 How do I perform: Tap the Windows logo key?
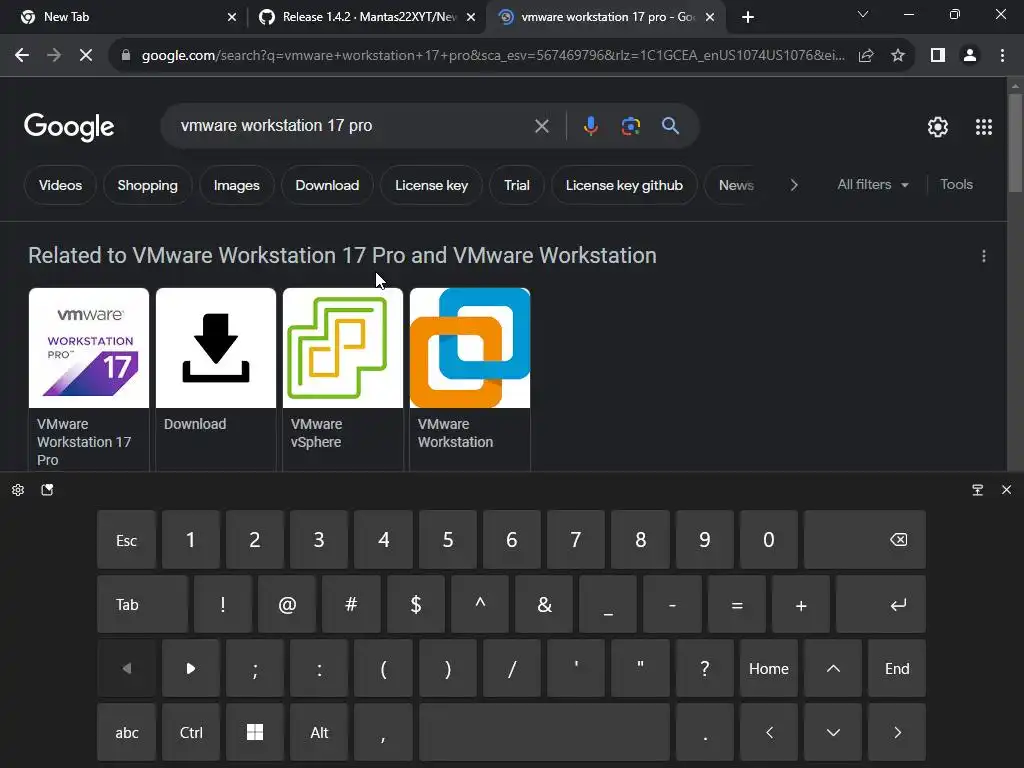tap(255, 733)
